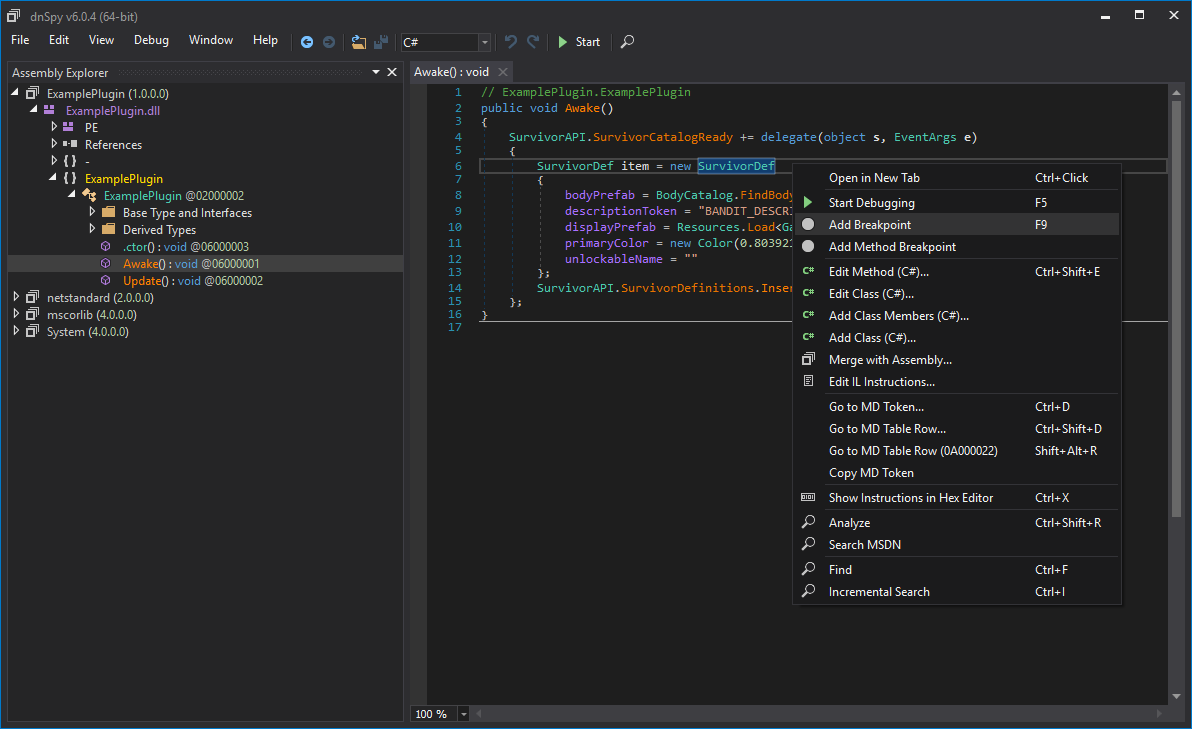Choose Search MSDN
The width and height of the screenshot is (1192, 729).
click(957, 544)
